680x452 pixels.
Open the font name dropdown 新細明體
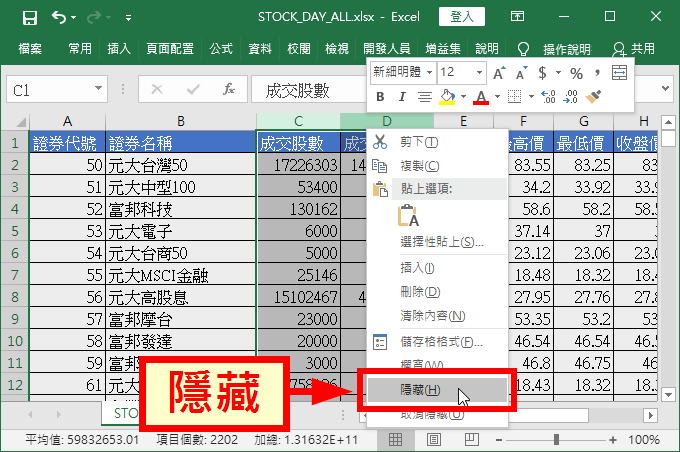[x=429, y=72]
